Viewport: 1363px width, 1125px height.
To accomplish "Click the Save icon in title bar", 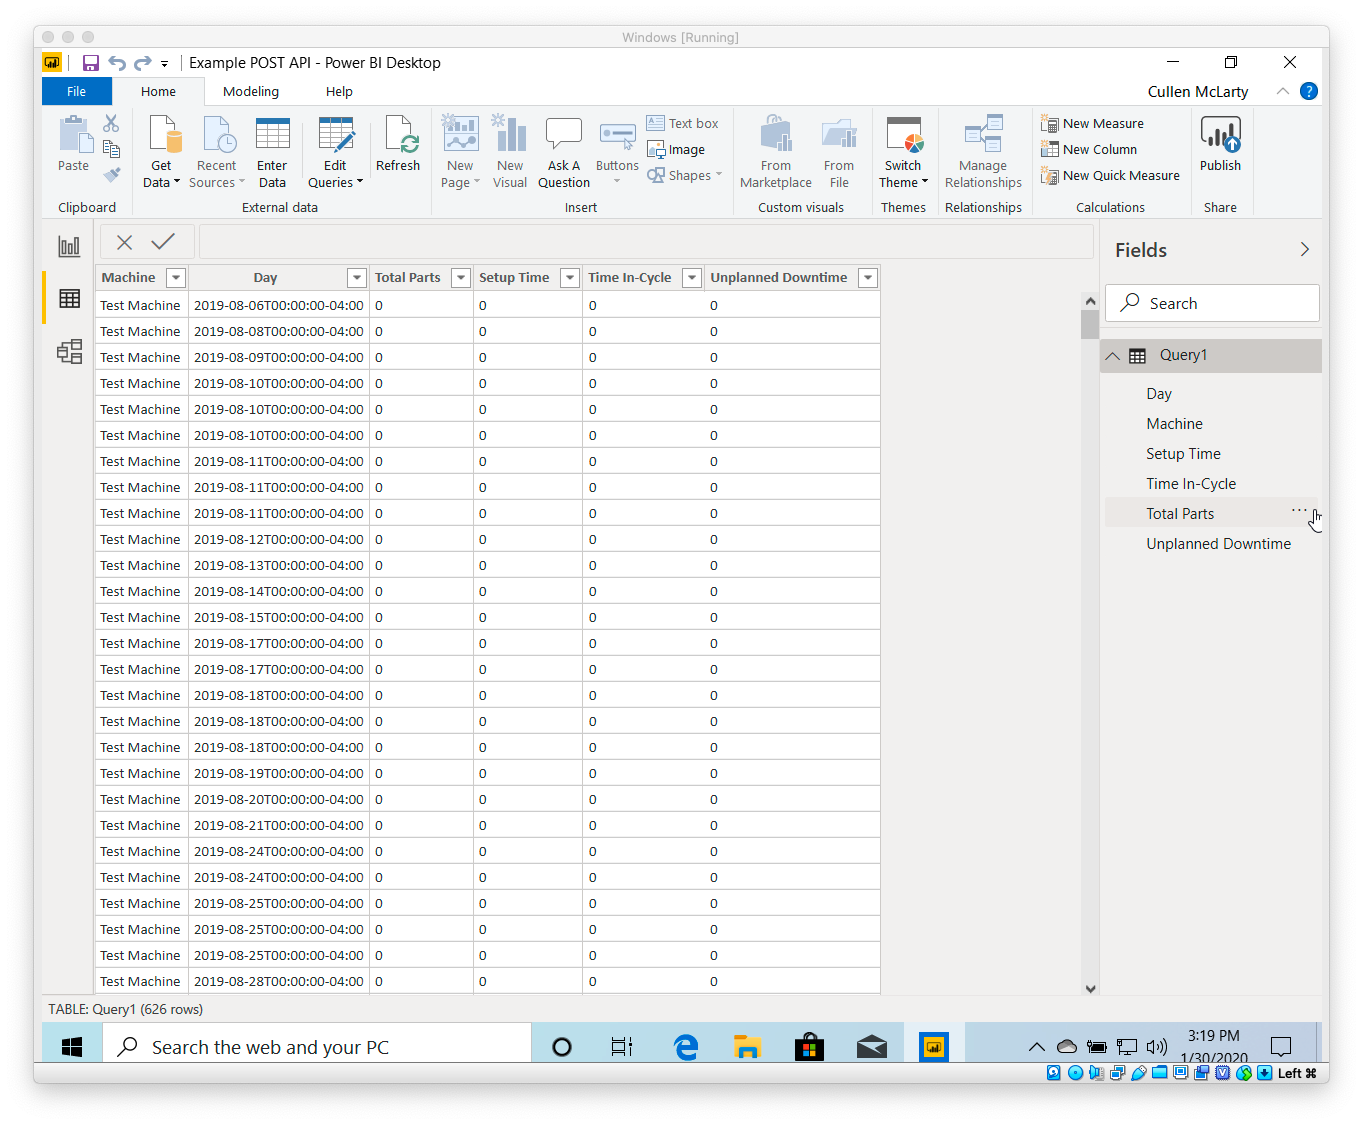I will pyautogui.click(x=91, y=63).
